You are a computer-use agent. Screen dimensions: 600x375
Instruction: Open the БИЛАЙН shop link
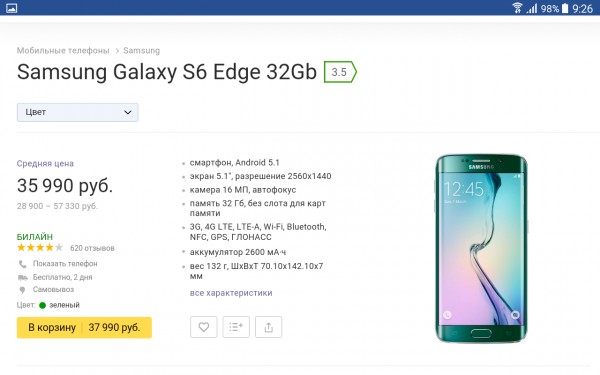click(35, 237)
